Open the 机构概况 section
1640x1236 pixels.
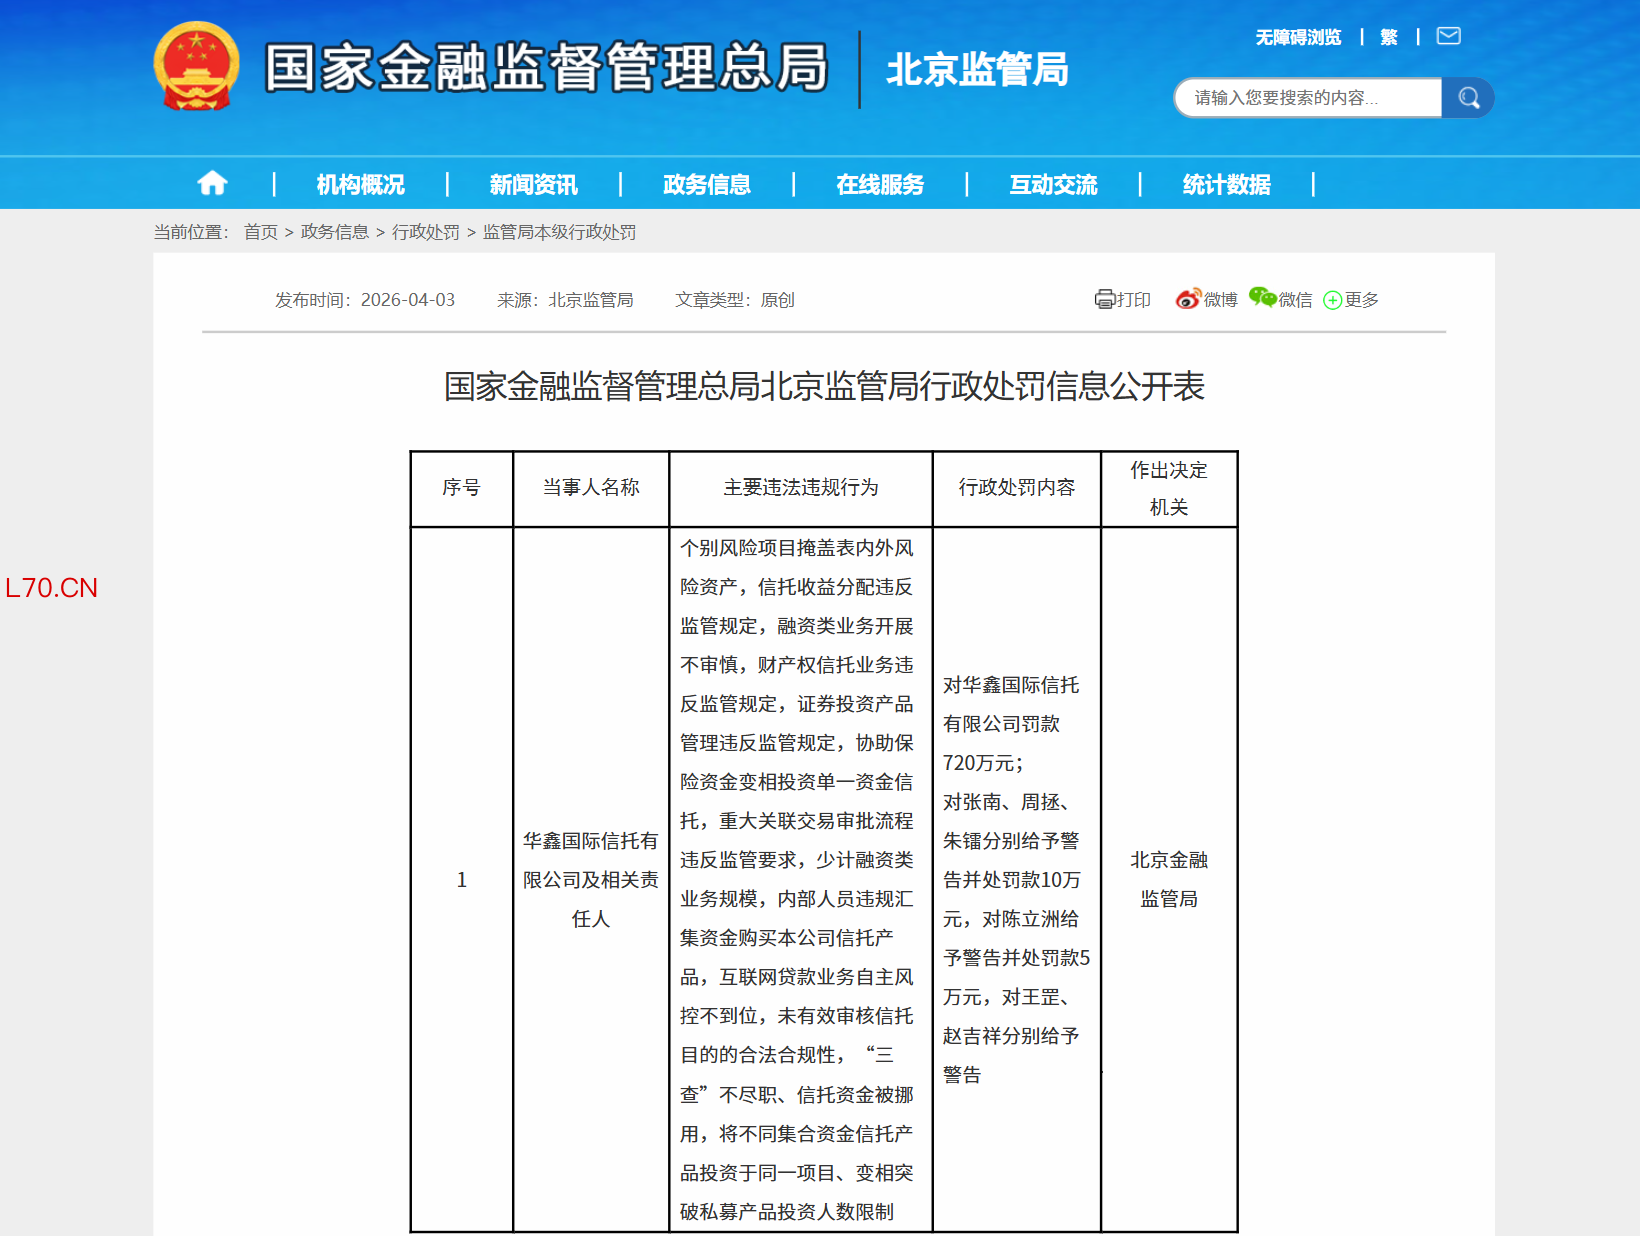click(x=360, y=183)
